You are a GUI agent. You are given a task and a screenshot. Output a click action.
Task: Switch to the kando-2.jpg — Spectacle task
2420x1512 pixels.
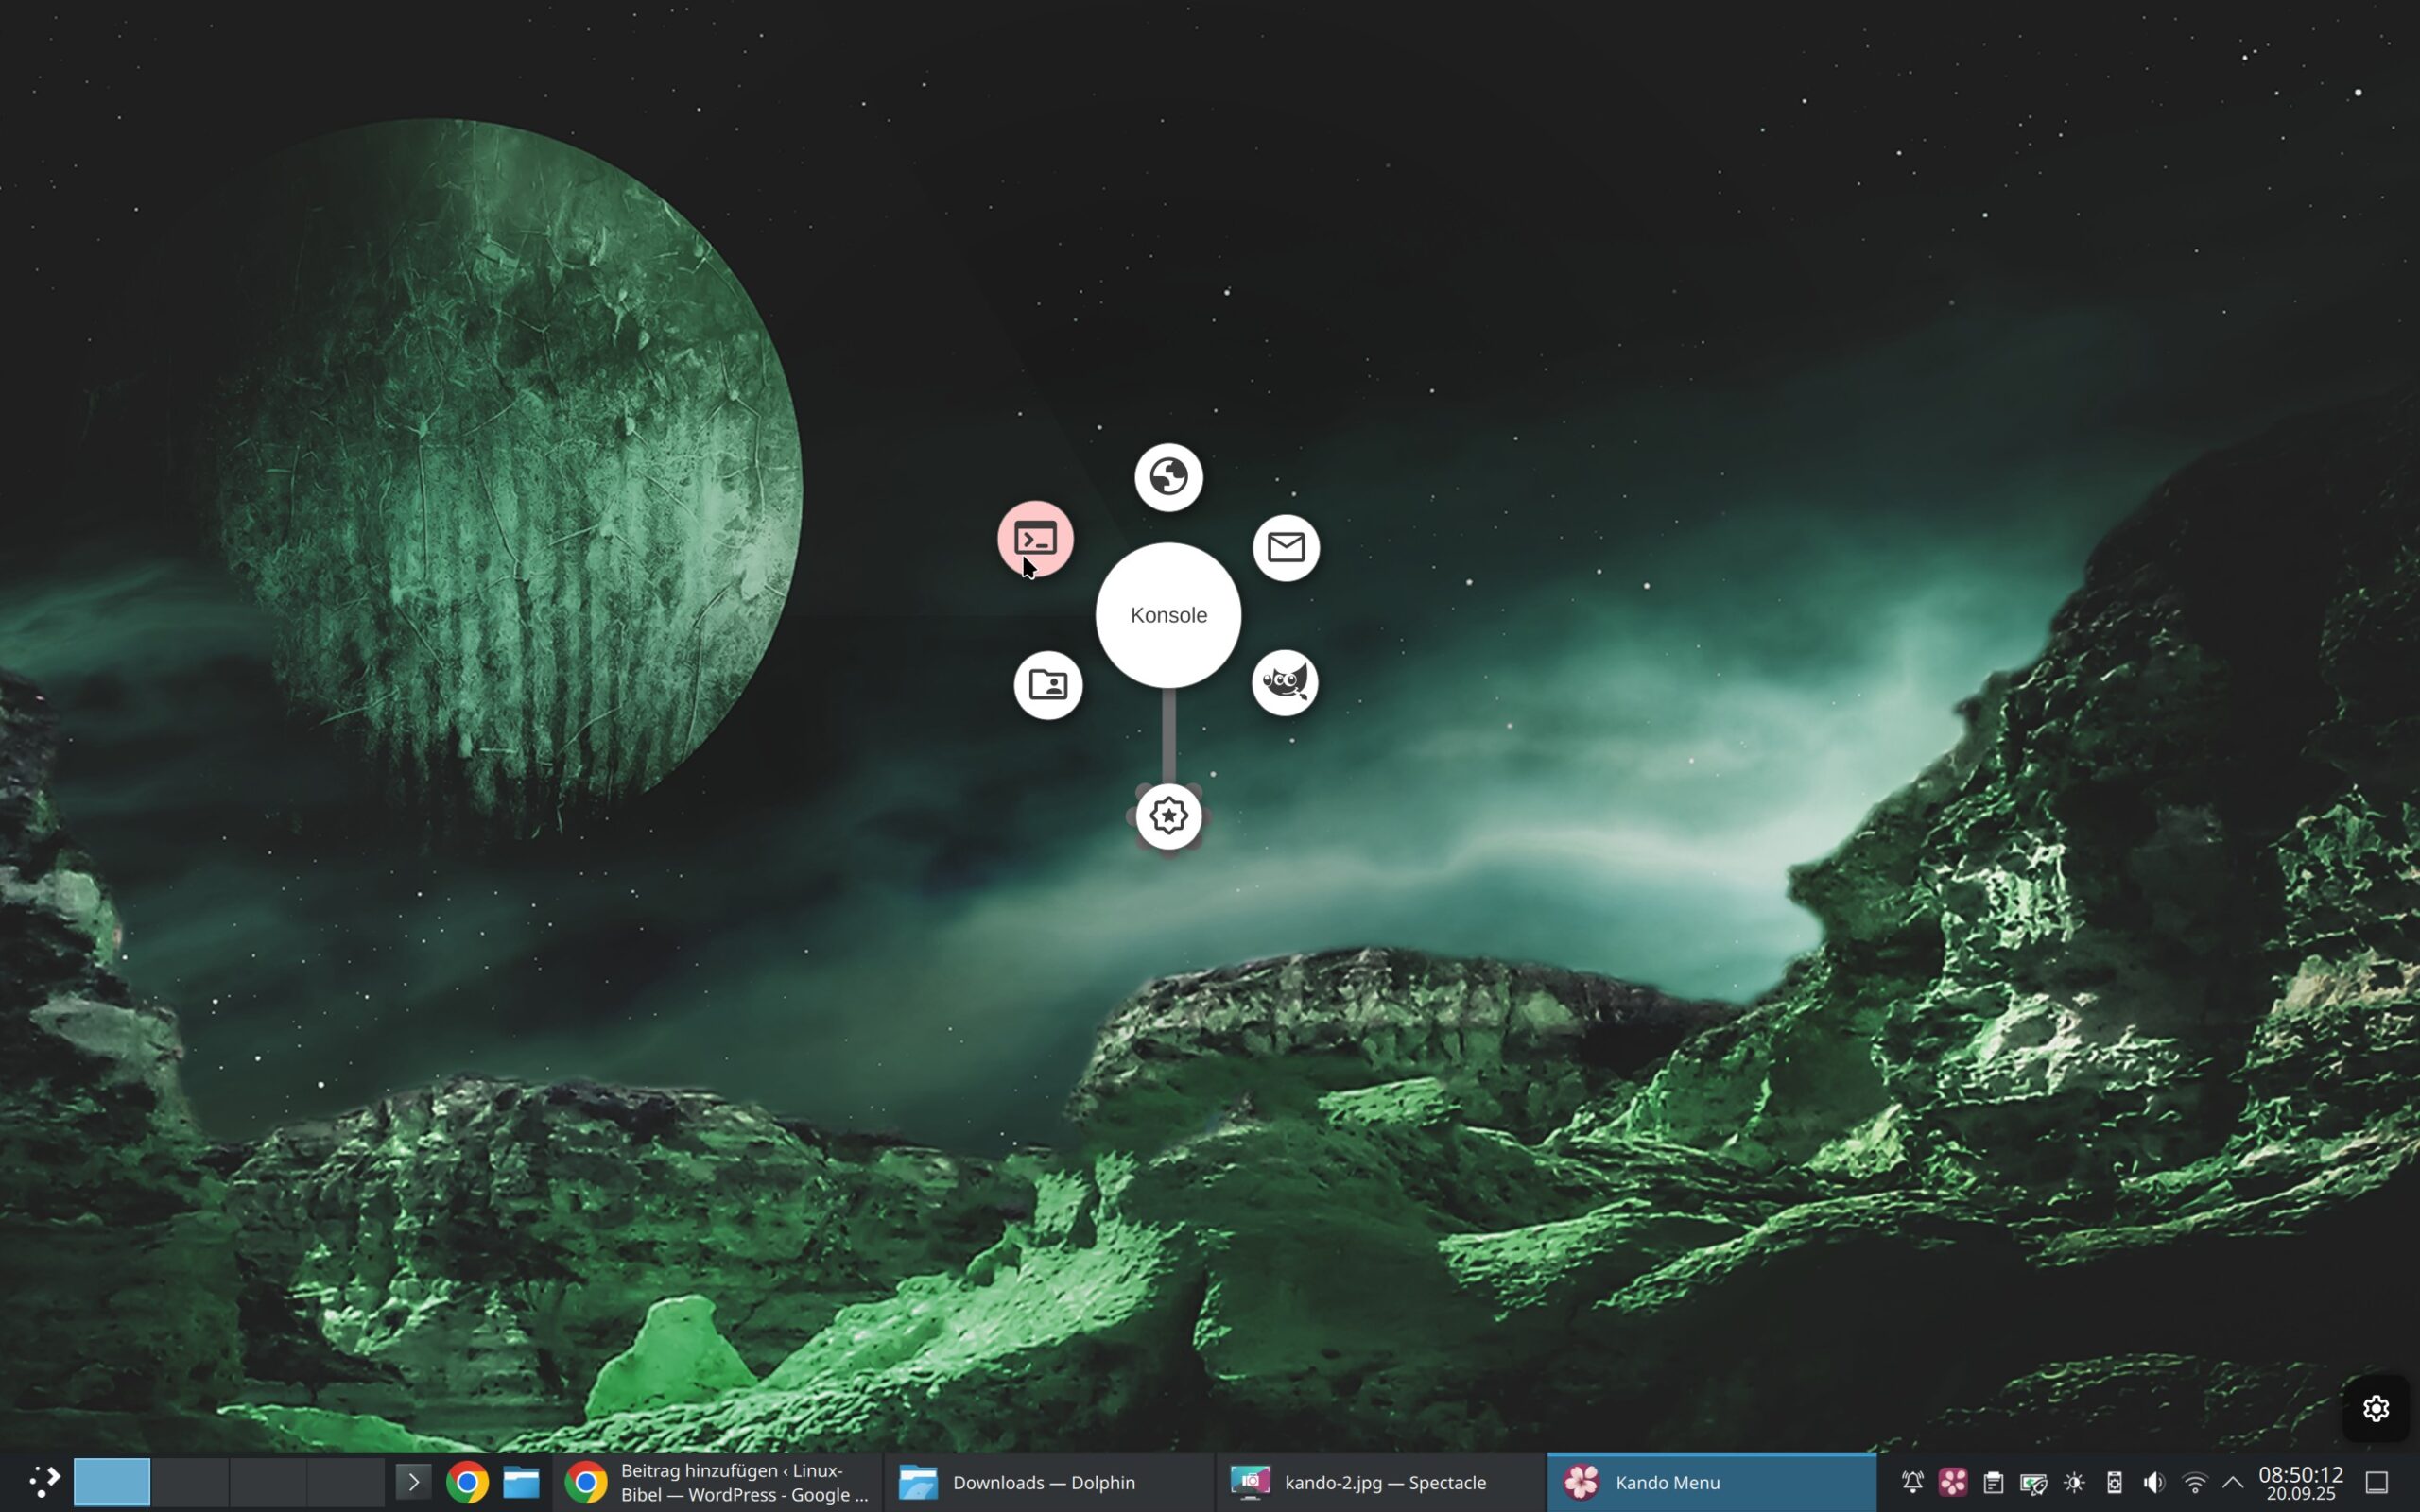point(1380,1482)
